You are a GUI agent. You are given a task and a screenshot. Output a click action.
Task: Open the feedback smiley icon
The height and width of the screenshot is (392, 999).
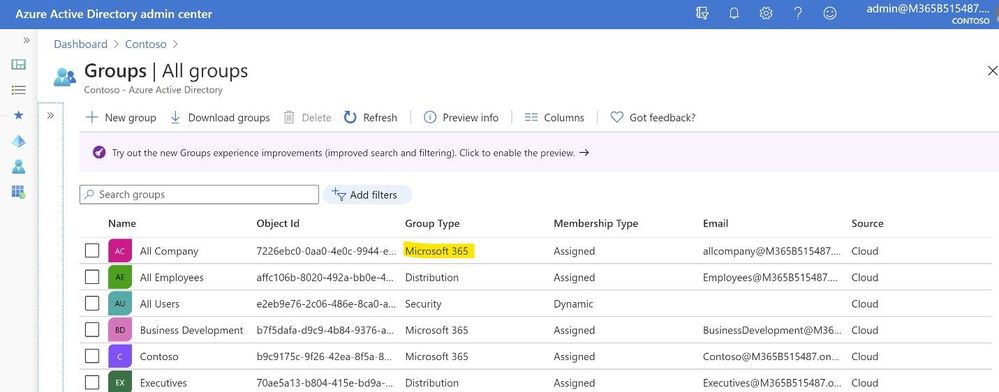tap(830, 13)
